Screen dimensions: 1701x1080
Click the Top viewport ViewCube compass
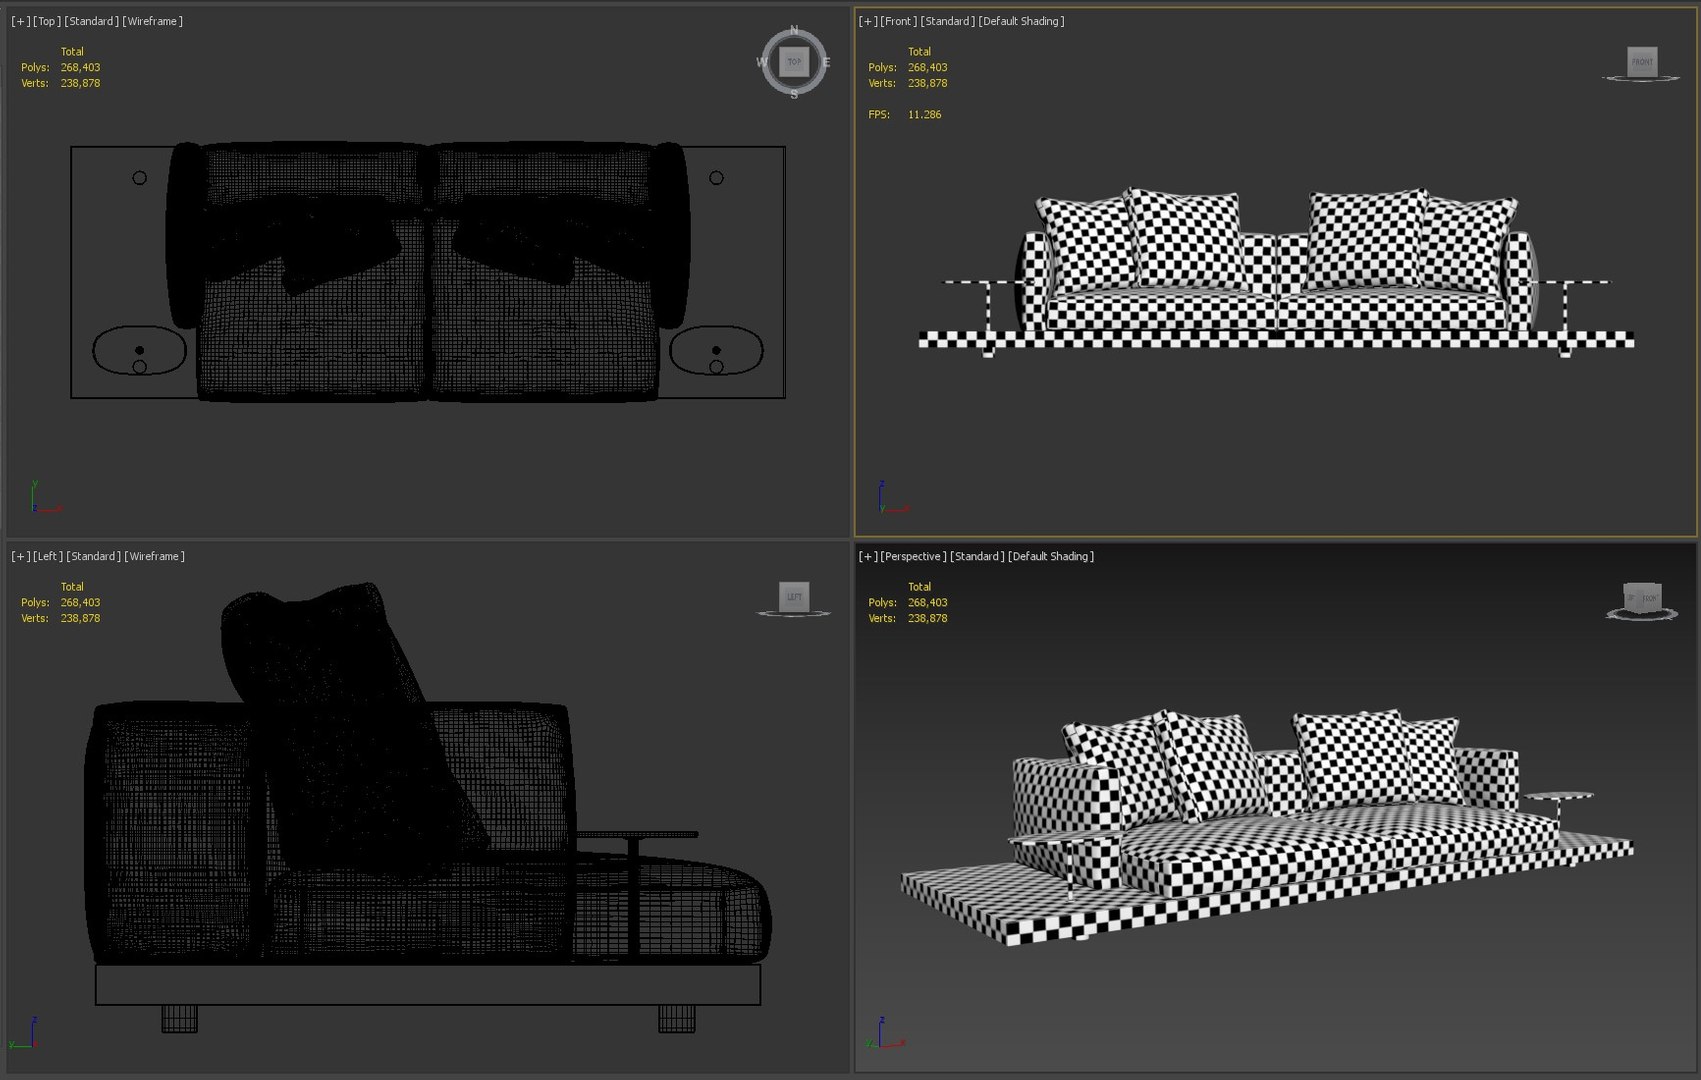[x=794, y=62]
